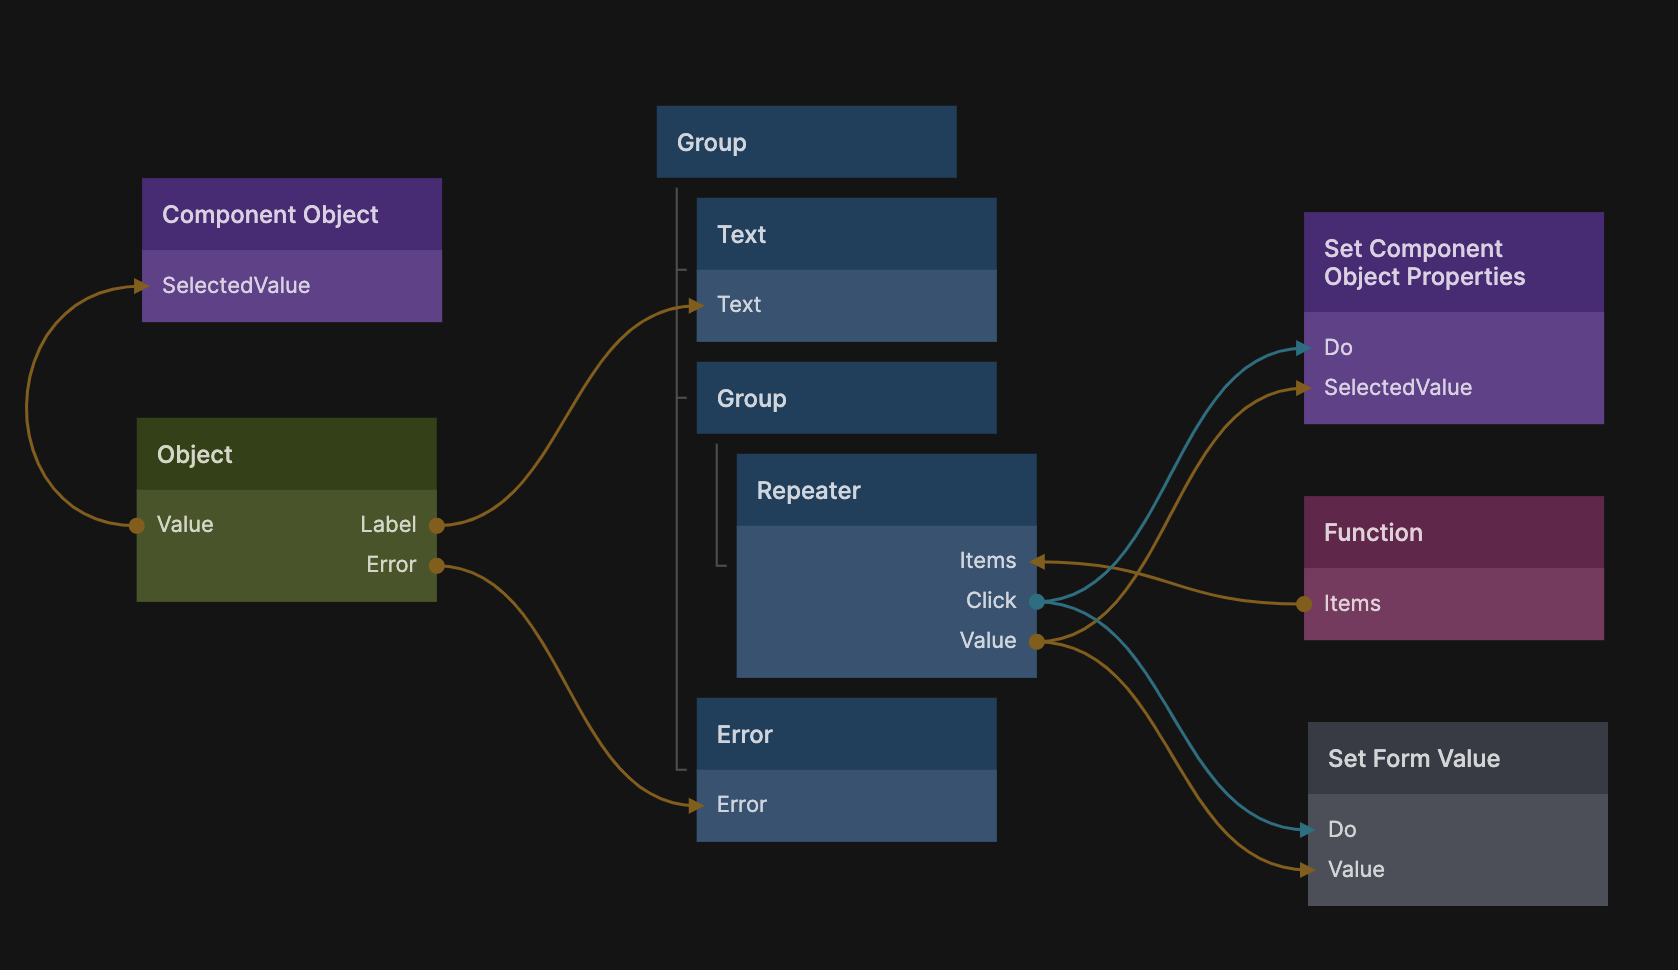
Task: Select the Text node title
Action: click(x=845, y=234)
